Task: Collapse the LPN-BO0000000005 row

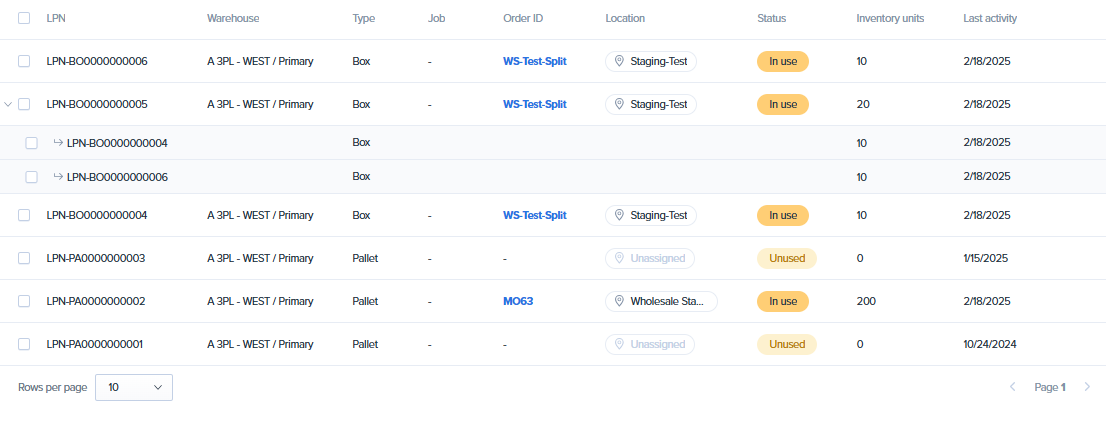Action: tap(8, 104)
